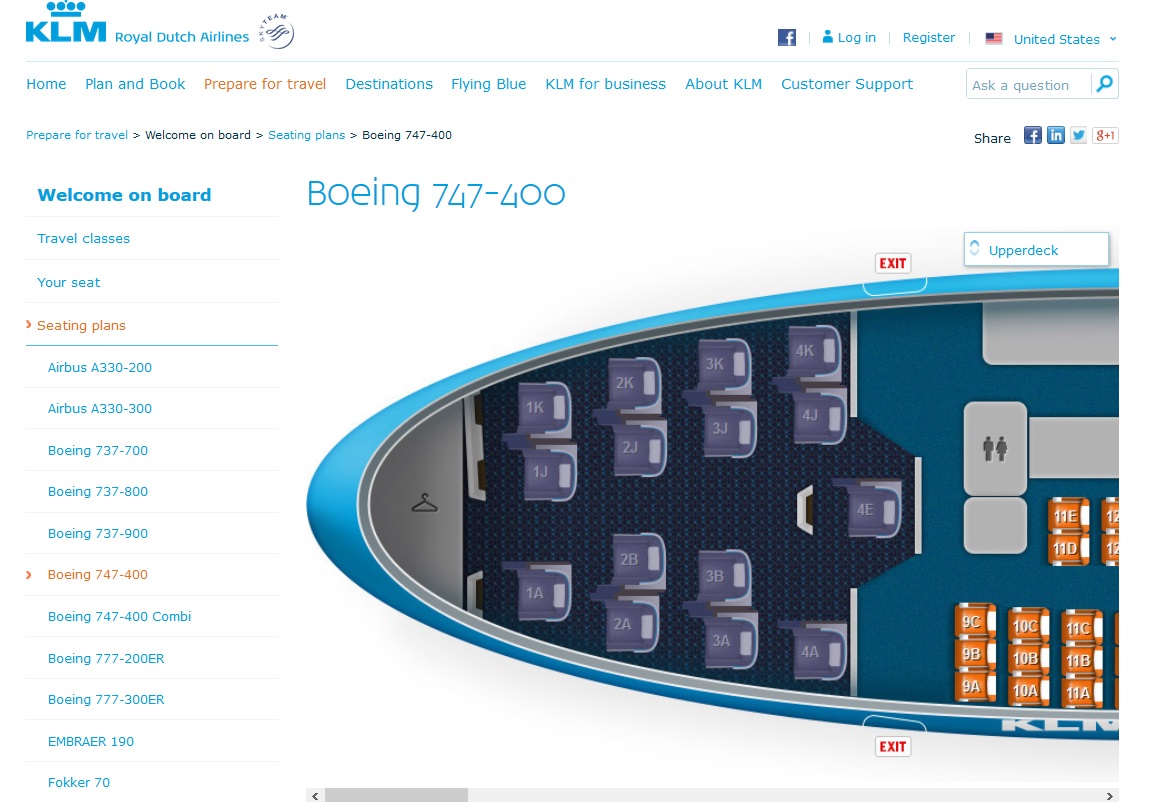
Task: Share page via Facebook icon
Action: 1033,136
